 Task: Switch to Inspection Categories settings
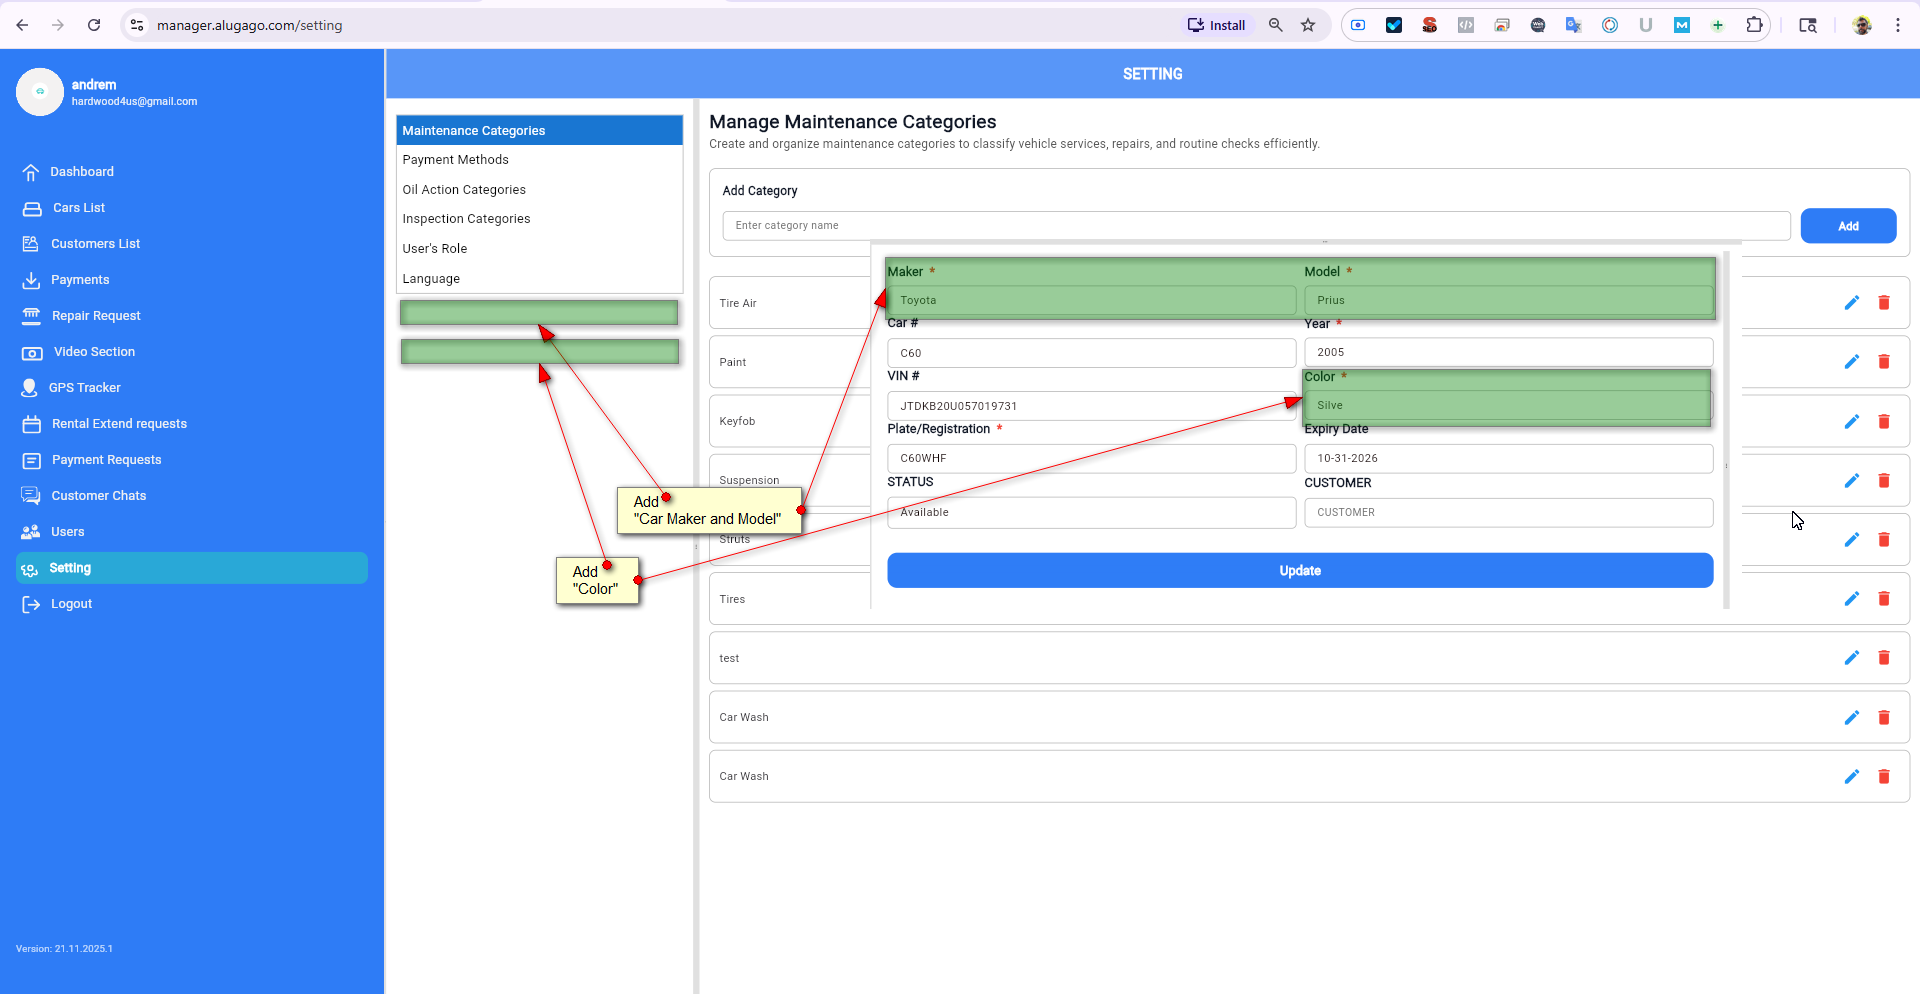pyautogui.click(x=466, y=219)
